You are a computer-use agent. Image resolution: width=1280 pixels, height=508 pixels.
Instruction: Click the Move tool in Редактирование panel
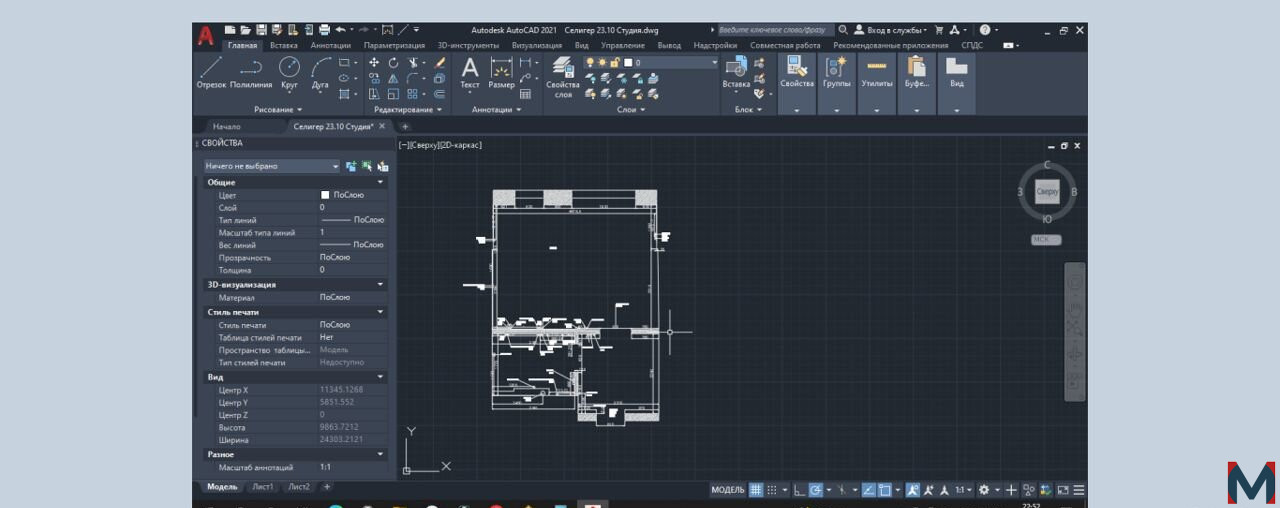(374, 62)
